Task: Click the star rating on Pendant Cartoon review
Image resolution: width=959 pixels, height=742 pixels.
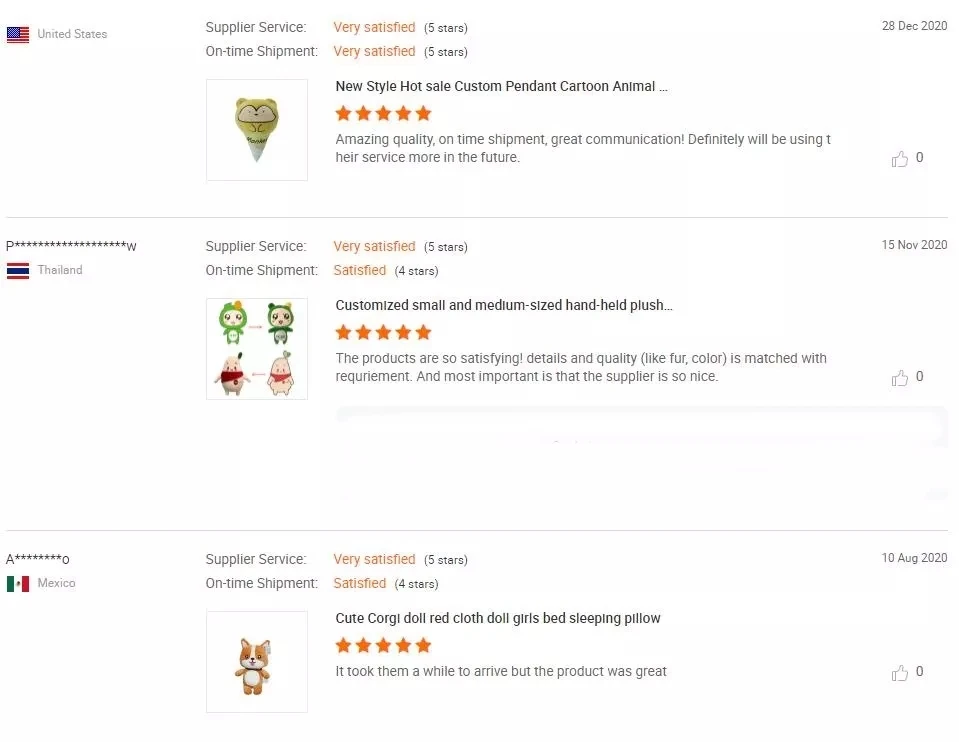Action: coord(383,113)
